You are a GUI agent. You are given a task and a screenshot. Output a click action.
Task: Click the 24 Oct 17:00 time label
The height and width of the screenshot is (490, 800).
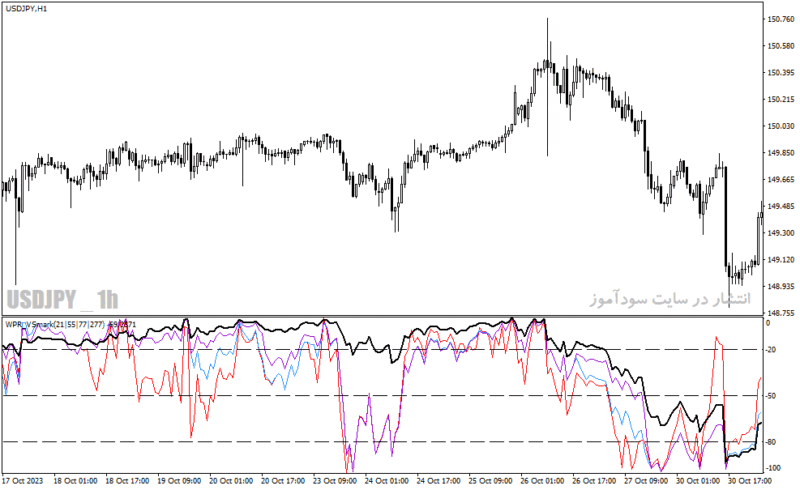439,481
